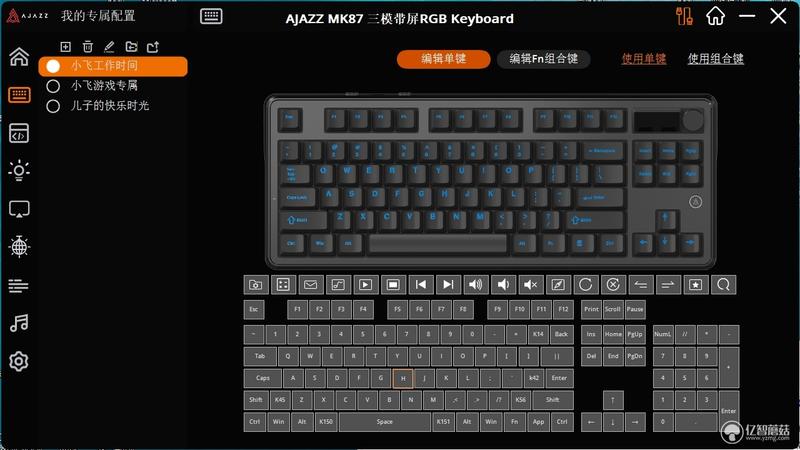Select the play media key icon

[365, 285]
